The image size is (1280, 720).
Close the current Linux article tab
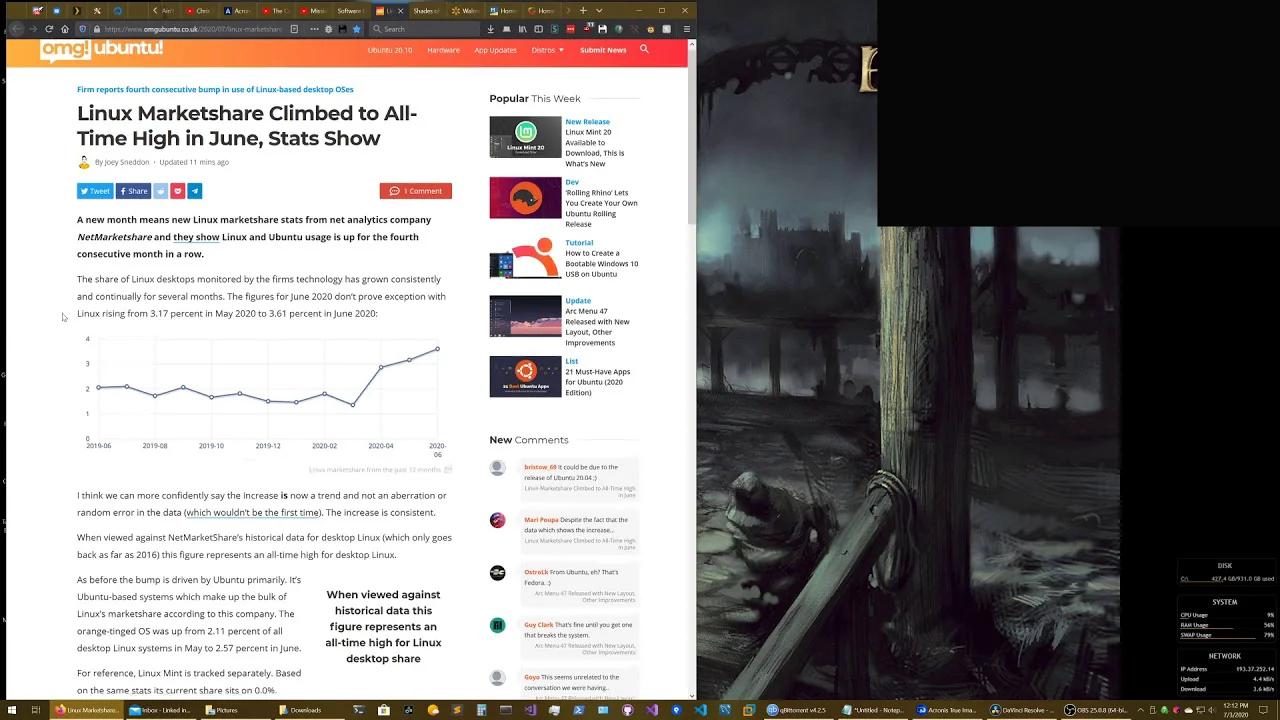(401, 11)
